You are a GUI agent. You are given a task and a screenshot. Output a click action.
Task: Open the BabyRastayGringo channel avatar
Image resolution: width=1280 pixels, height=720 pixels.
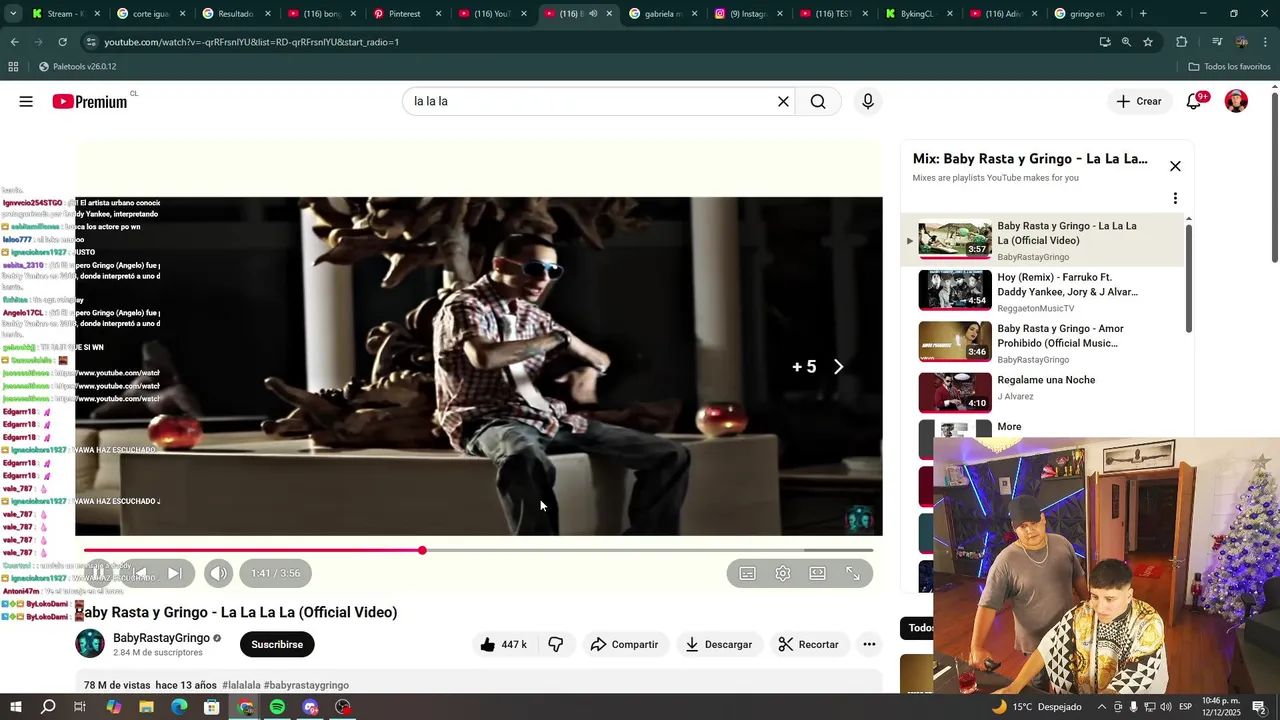click(90, 643)
